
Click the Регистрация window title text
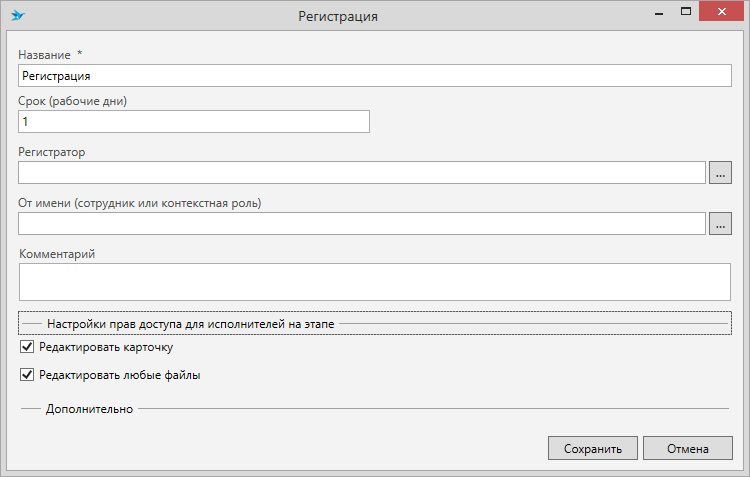338,17
